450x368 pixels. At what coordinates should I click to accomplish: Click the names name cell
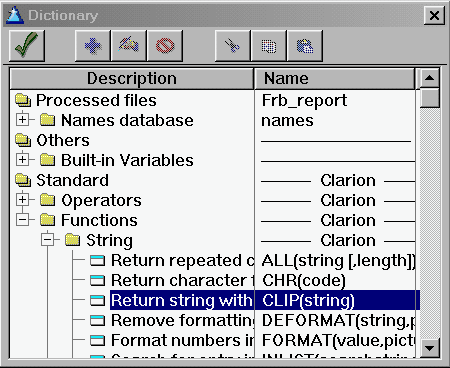point(287,120)
